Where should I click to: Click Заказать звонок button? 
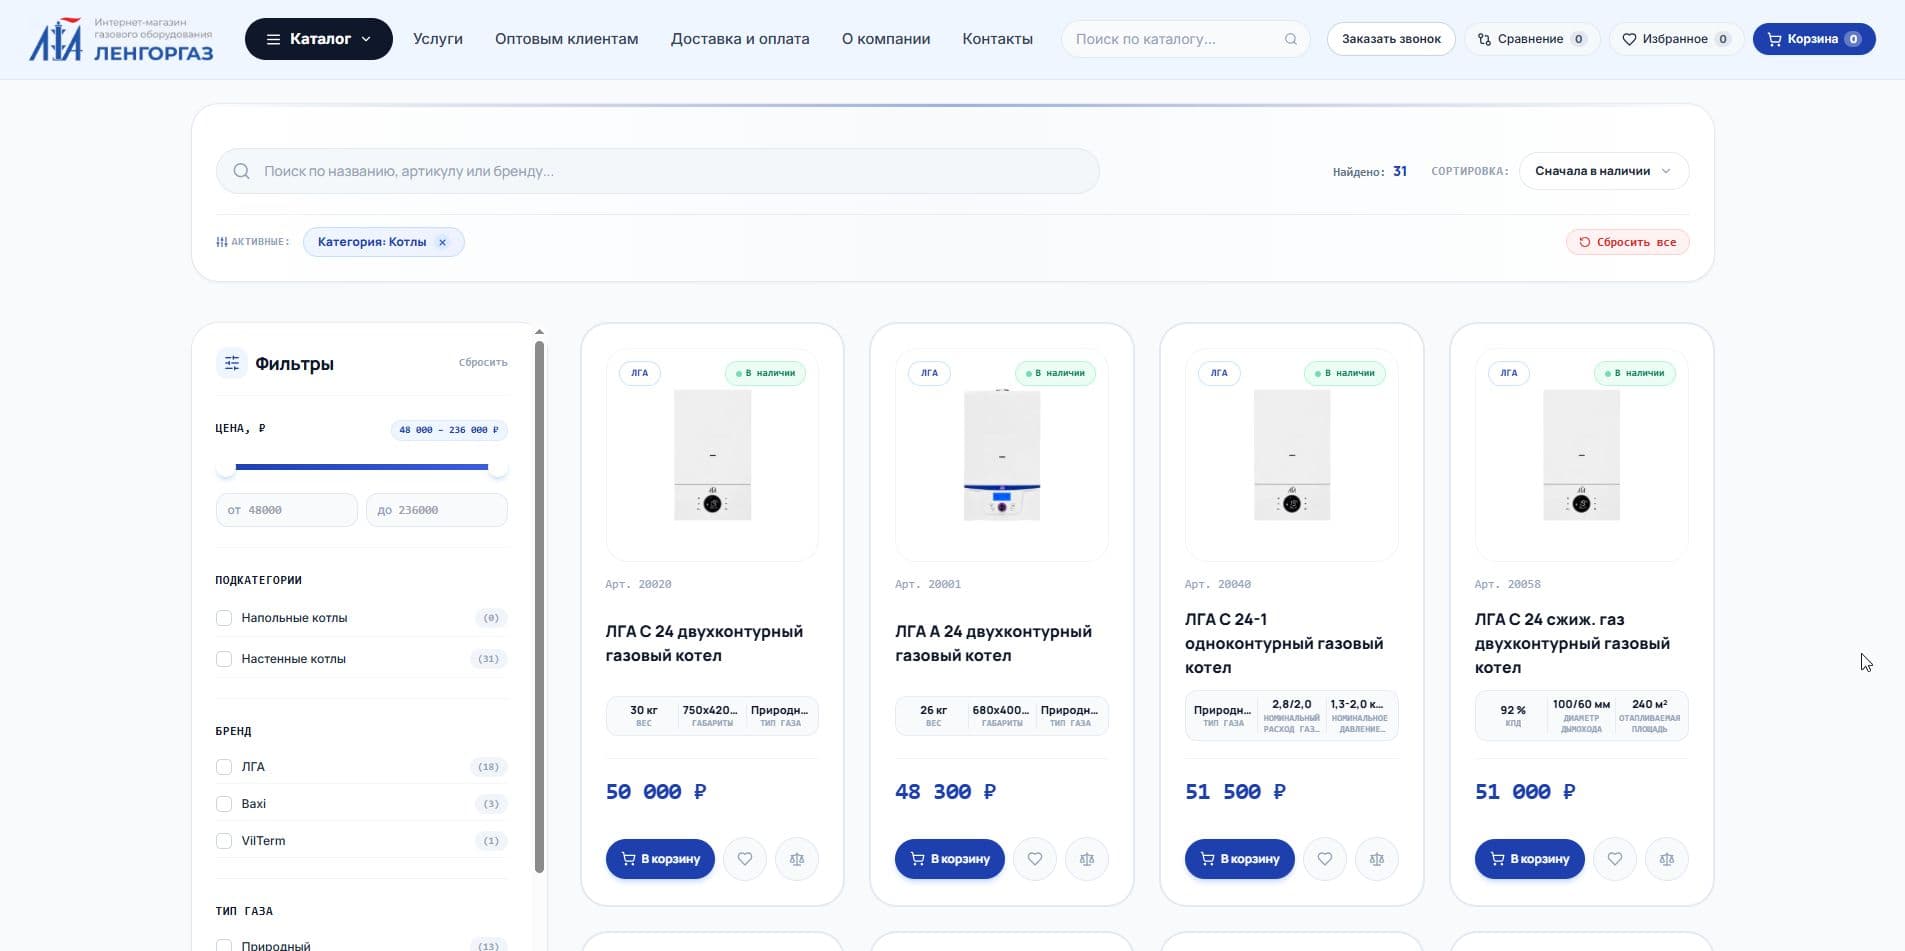point(1391,39)
